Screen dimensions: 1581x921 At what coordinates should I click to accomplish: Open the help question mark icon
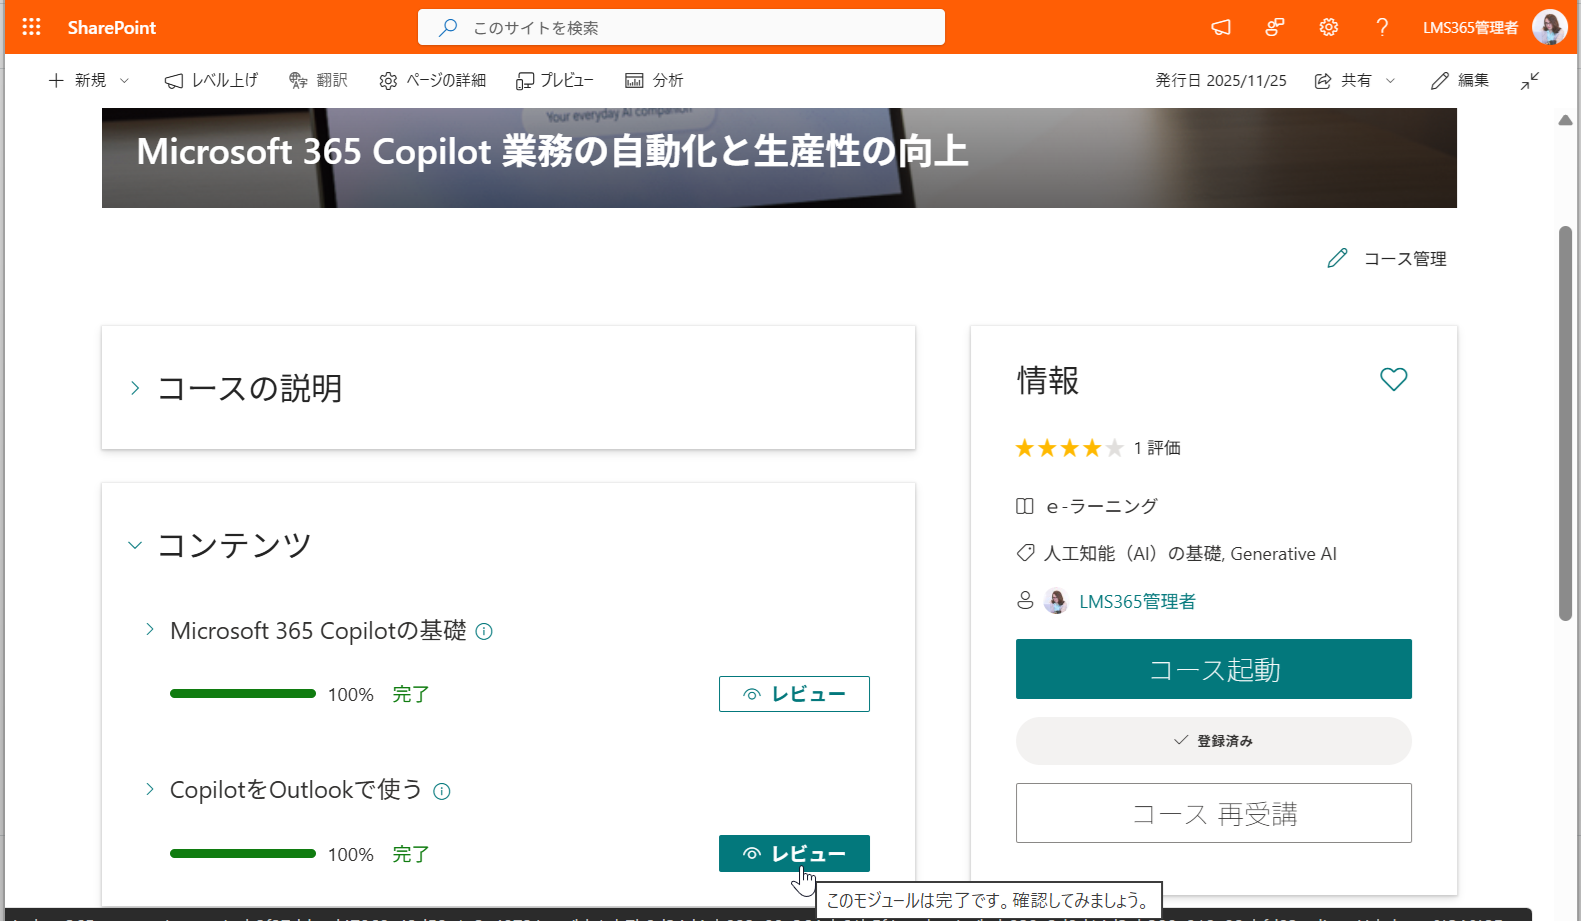[x=1382, y=27]
